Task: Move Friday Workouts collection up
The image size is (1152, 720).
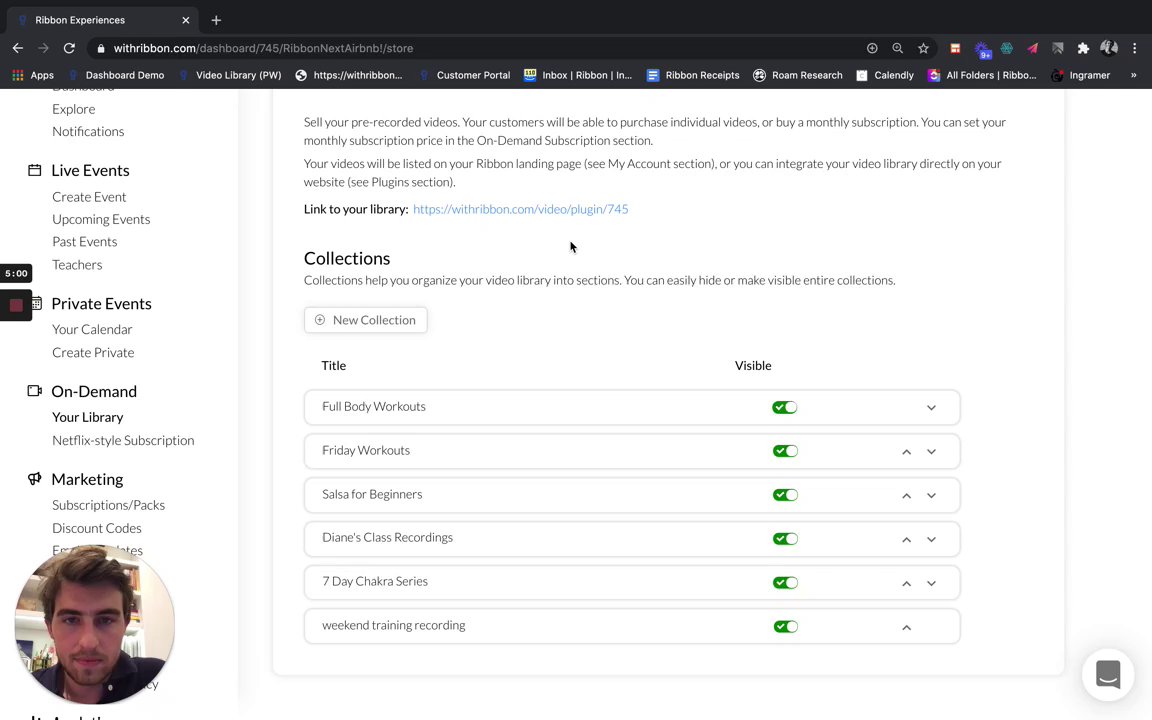Action: pos(906,451)
